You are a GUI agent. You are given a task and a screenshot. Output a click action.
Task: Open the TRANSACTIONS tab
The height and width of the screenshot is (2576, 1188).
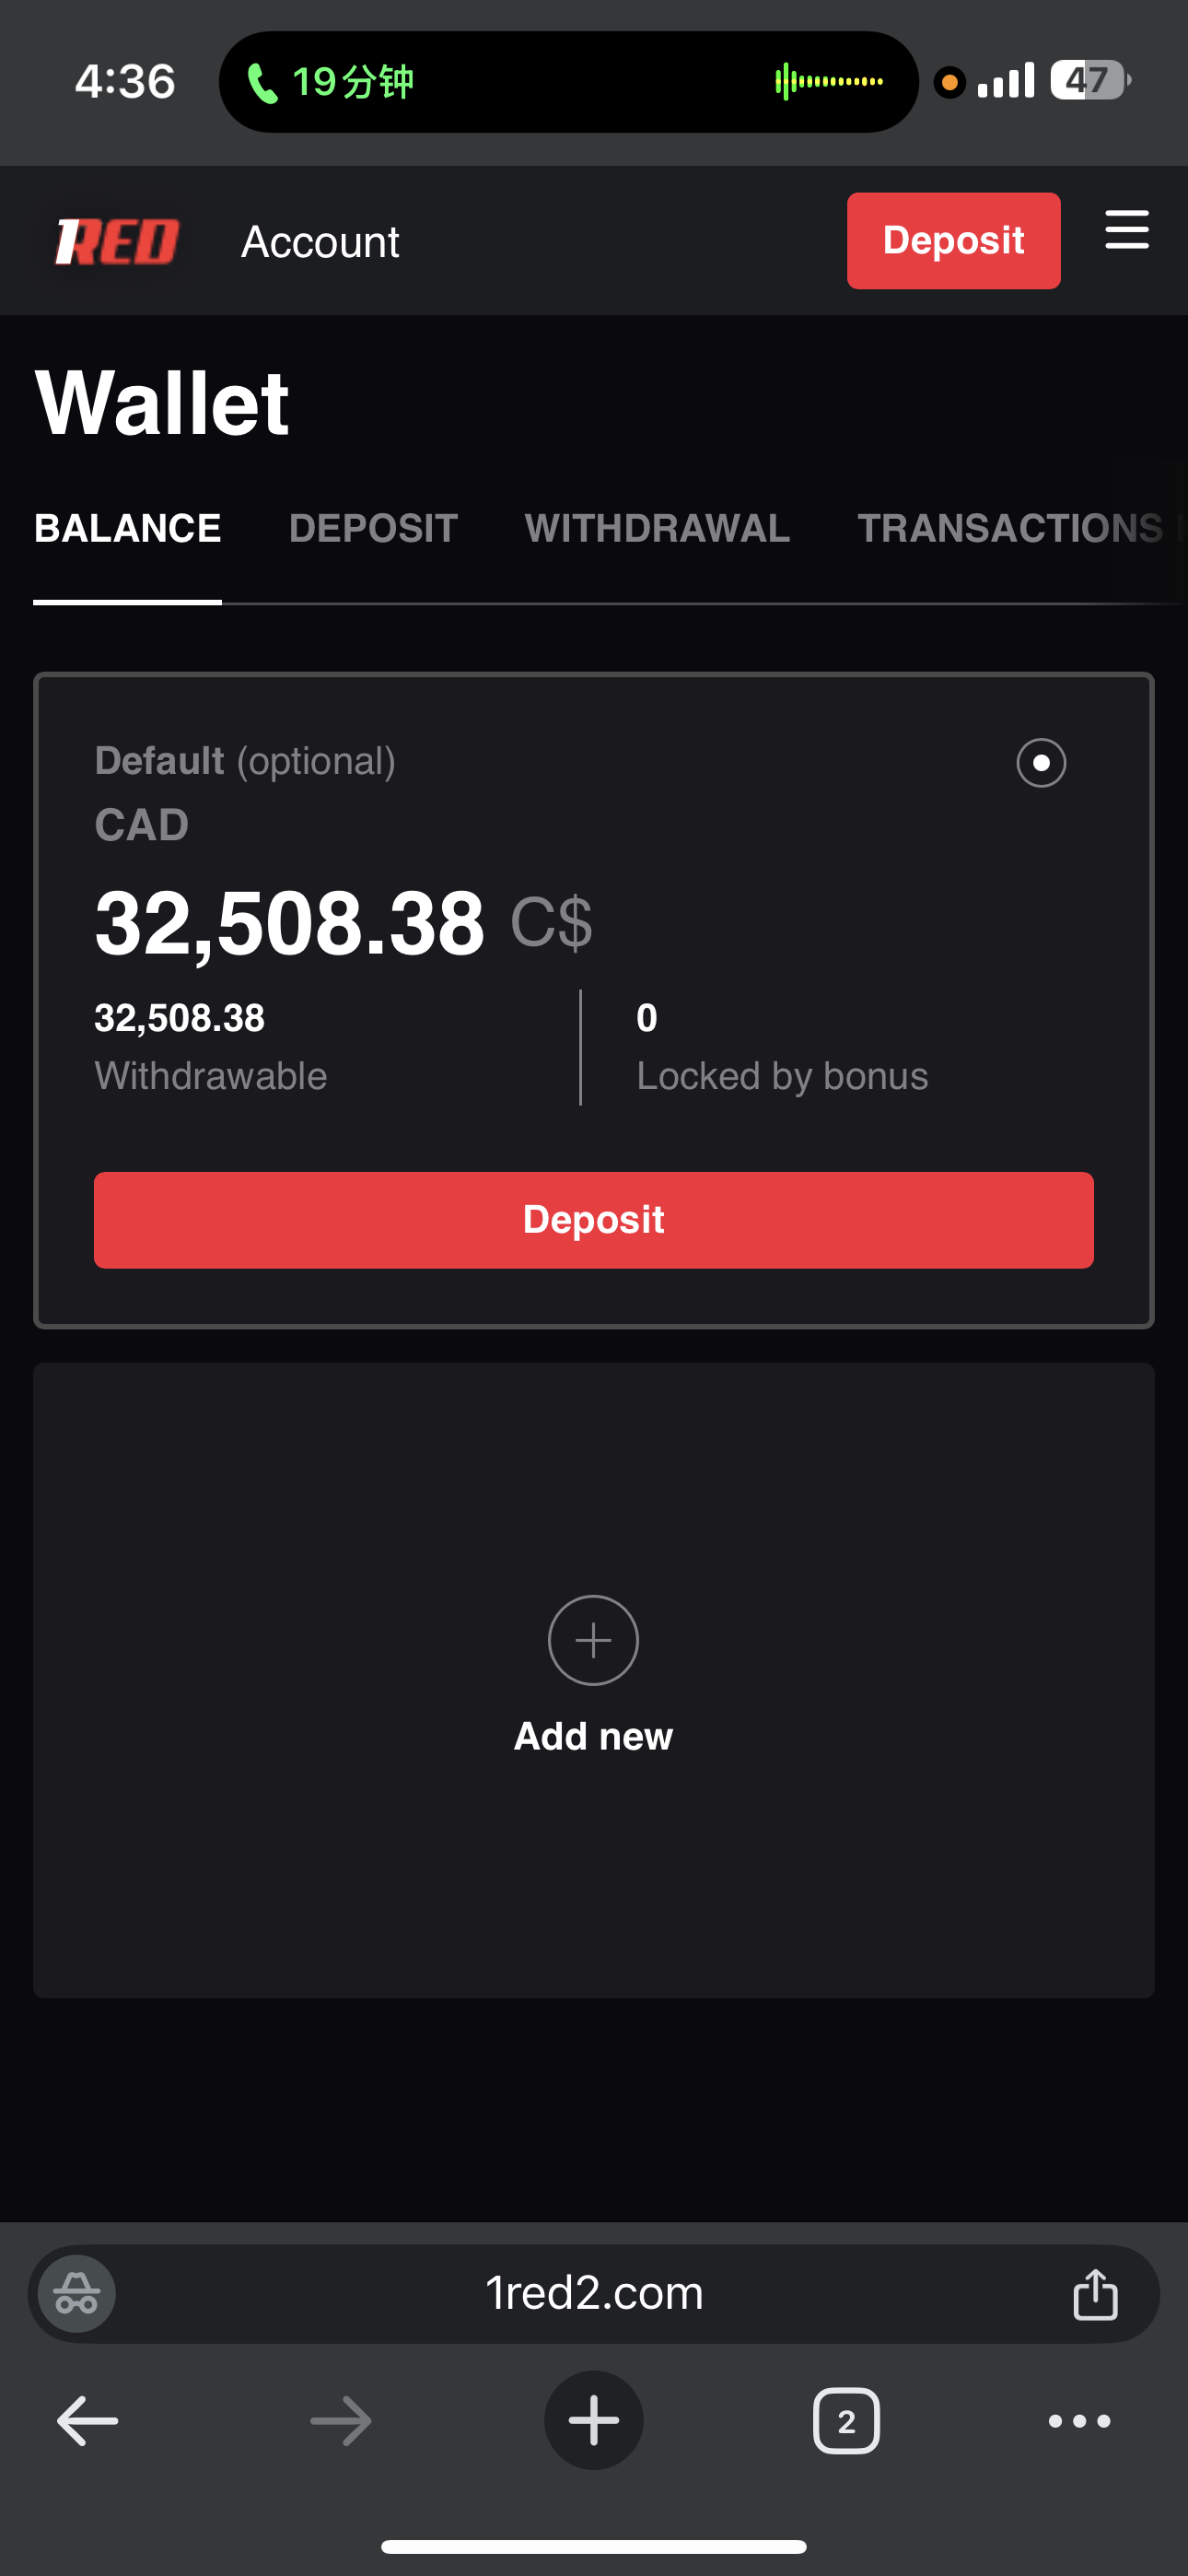[x=1010, y=528]
